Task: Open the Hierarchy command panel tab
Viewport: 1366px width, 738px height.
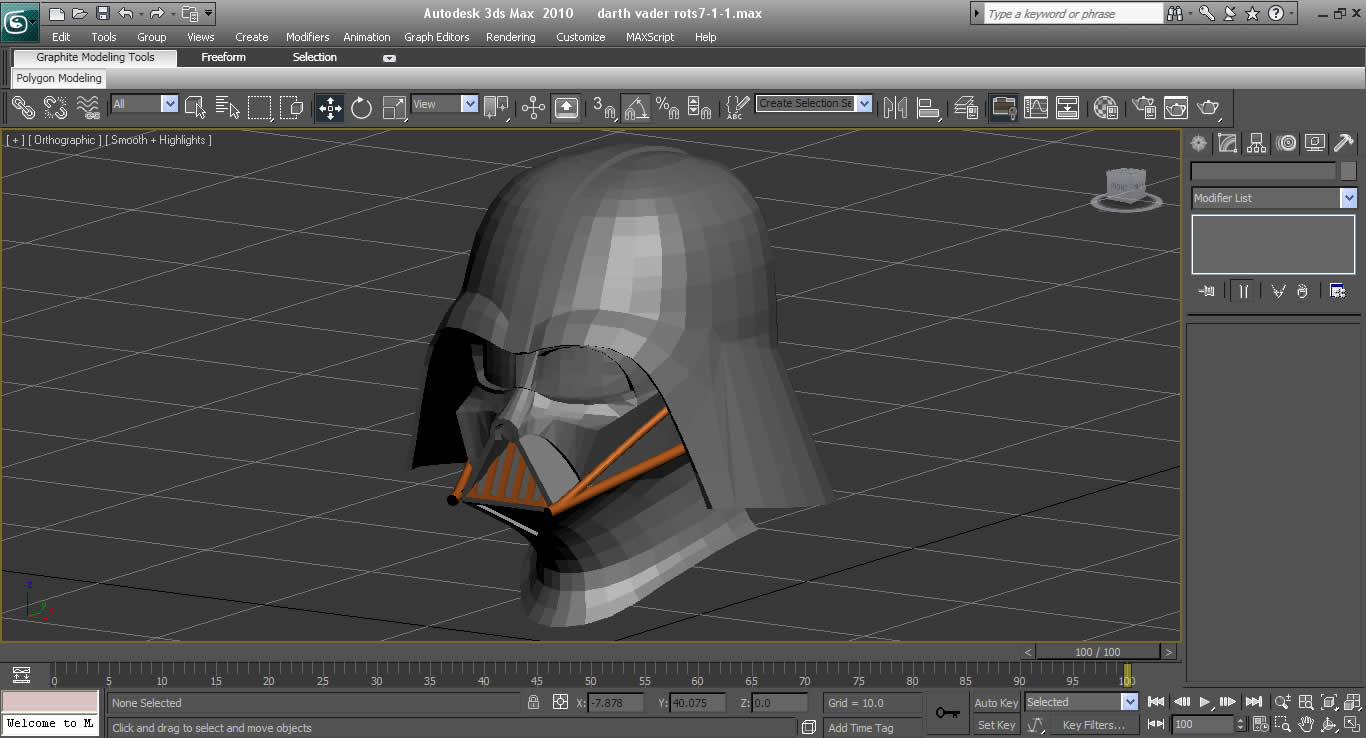Action: tap(1257, 143)
